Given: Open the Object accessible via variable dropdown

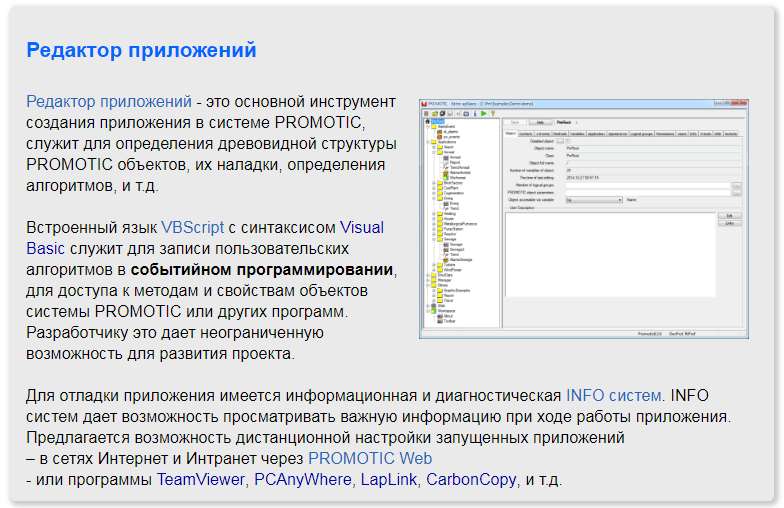Looking at the screenshot, I should pos(590,200).
